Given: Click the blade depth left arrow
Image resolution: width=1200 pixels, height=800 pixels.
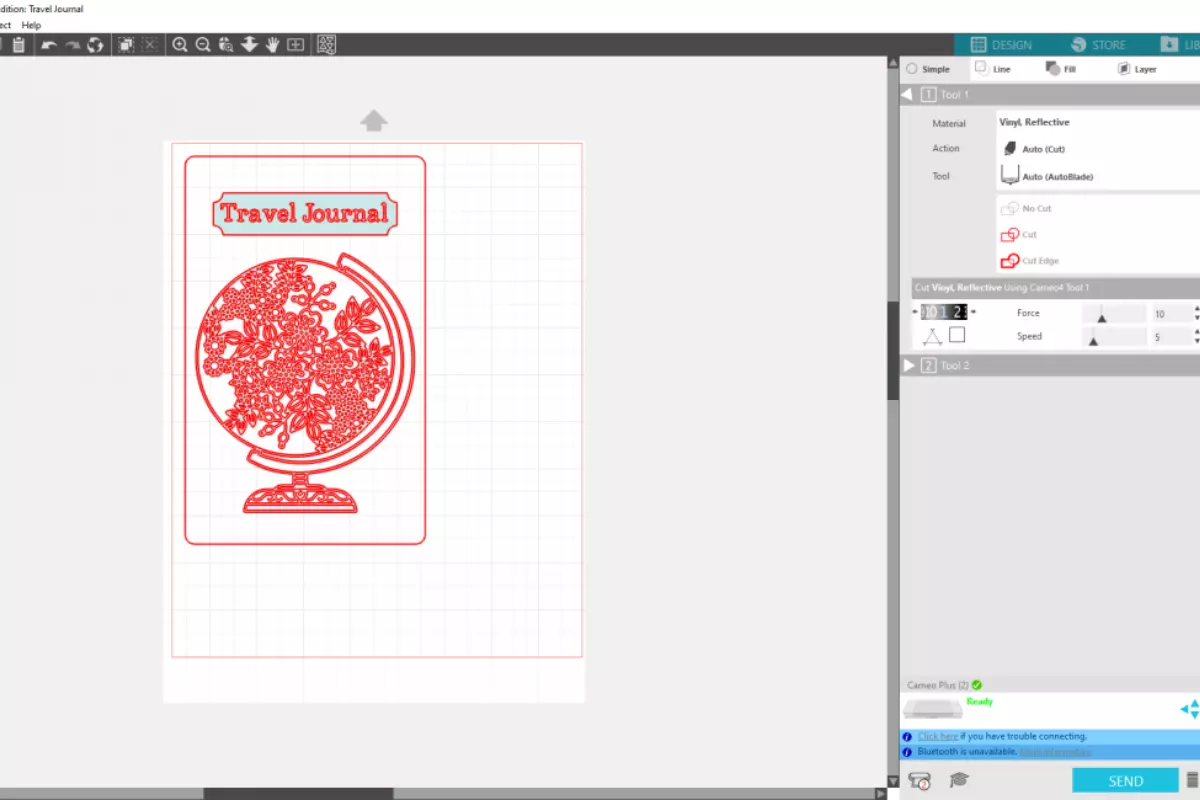Looking at the screenshot, I should click(x=915, y=312).
